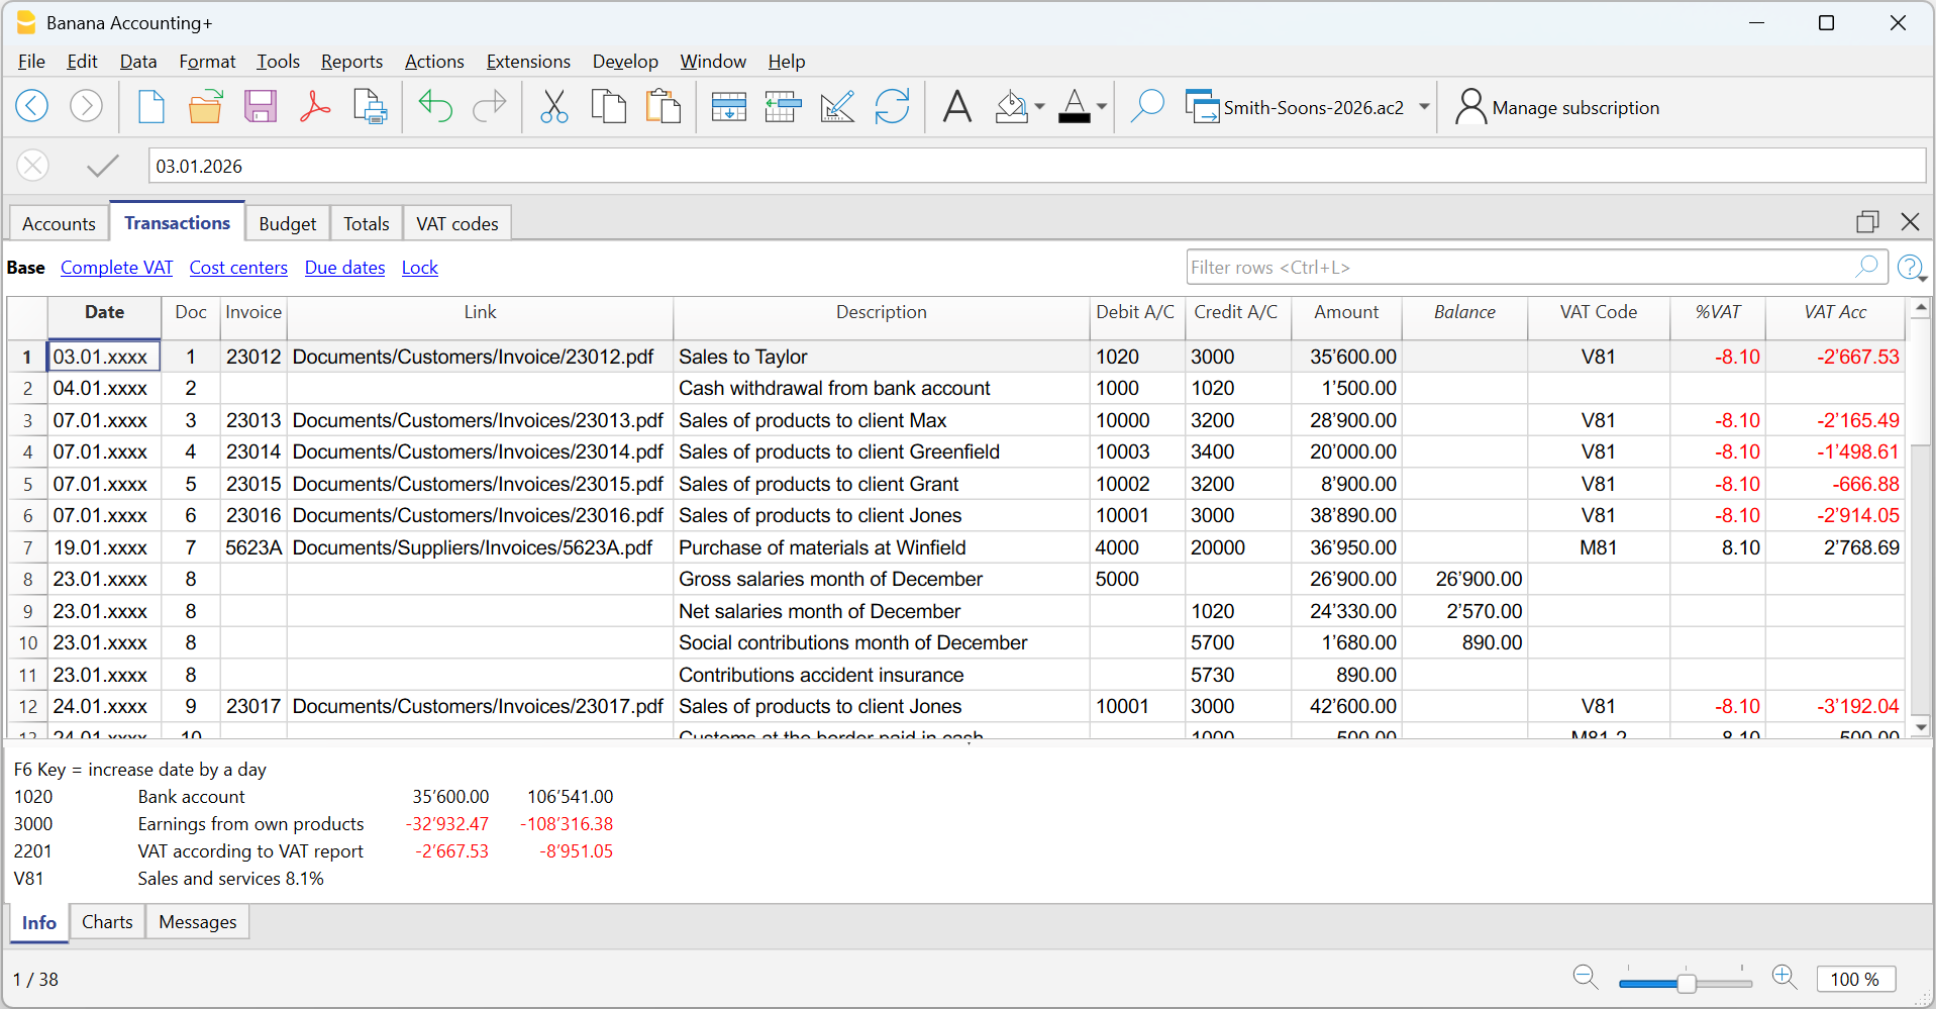Switch to the VAT codes tab
Image resolution: width=1936 pixels, height=1009 pixels.
(x=456, y=223)
